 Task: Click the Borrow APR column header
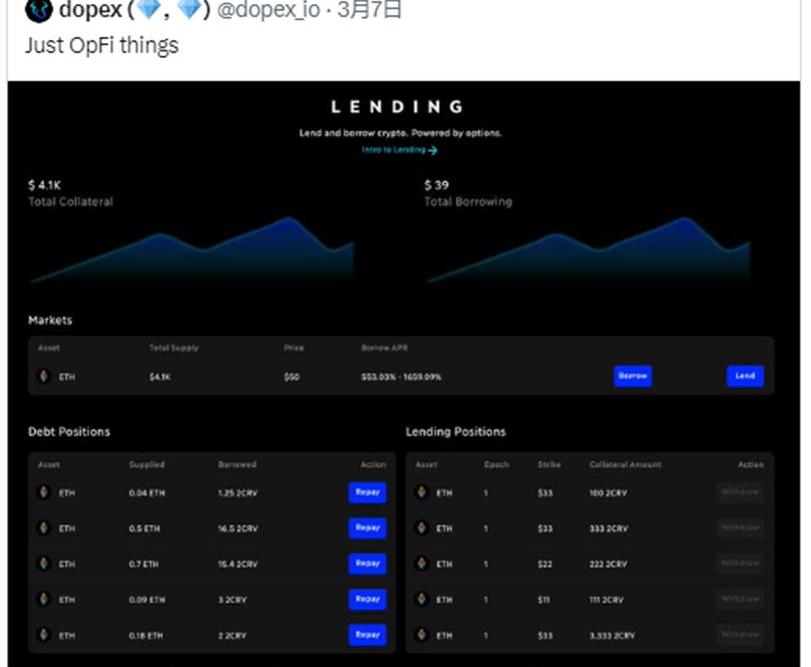[x=384, y=348]
